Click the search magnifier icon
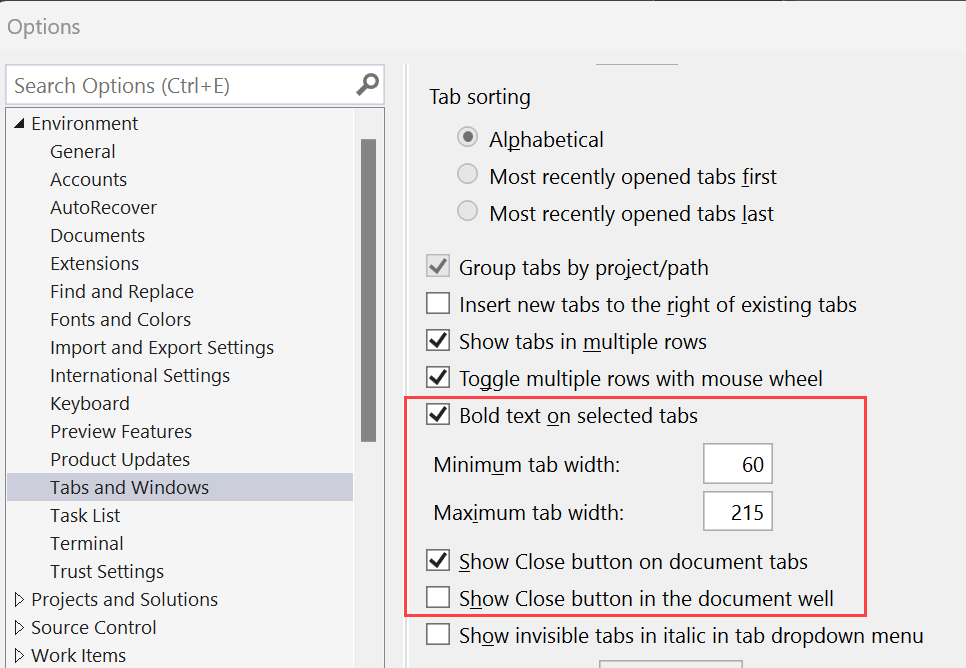Screen dimensions: 966x668 coord(367,85)
